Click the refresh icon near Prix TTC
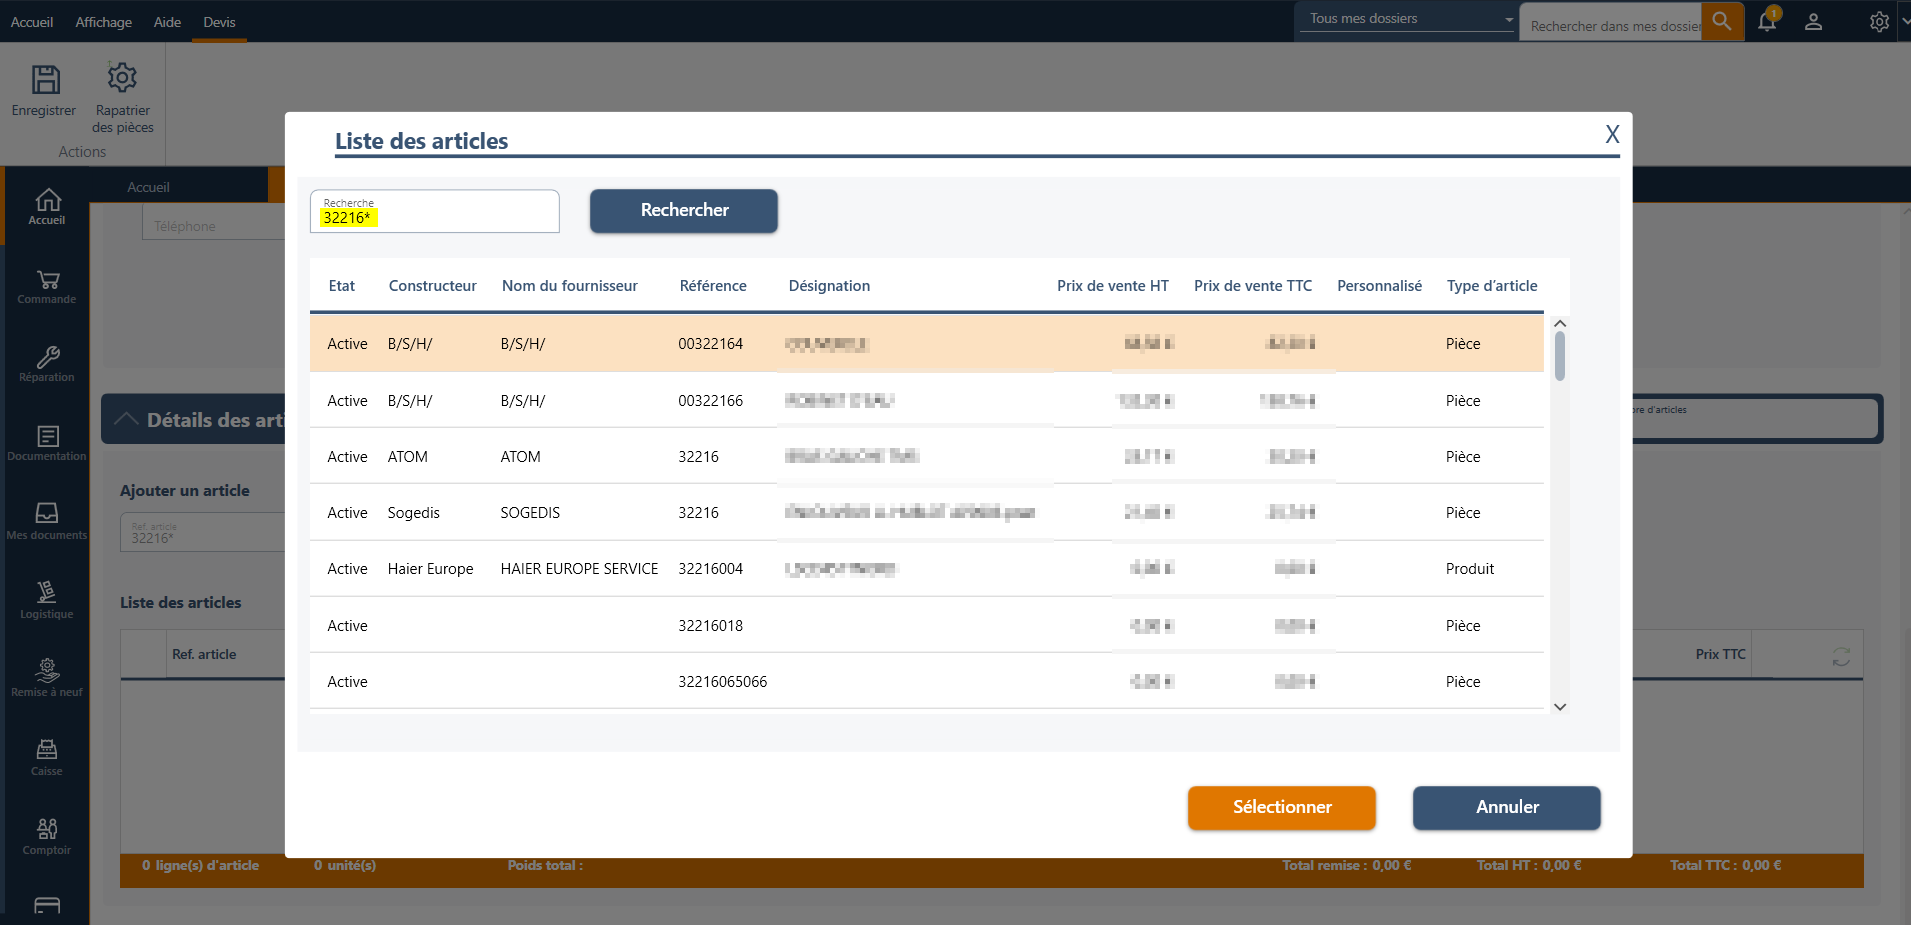 (x=1841, y=657)
